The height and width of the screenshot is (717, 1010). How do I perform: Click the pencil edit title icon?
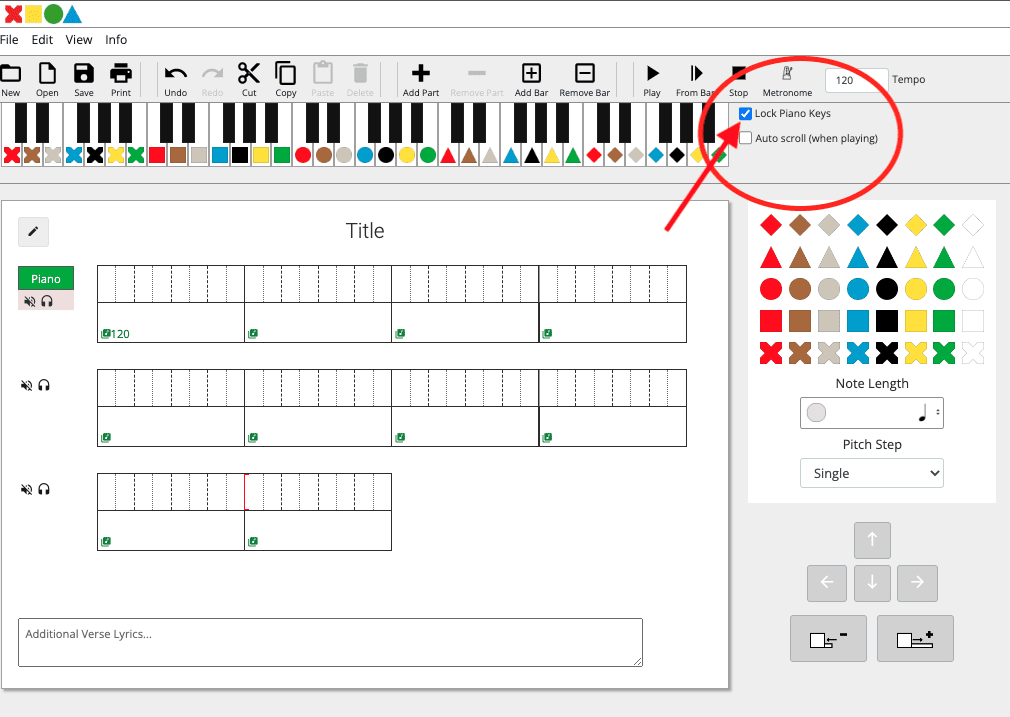point(33,232)
